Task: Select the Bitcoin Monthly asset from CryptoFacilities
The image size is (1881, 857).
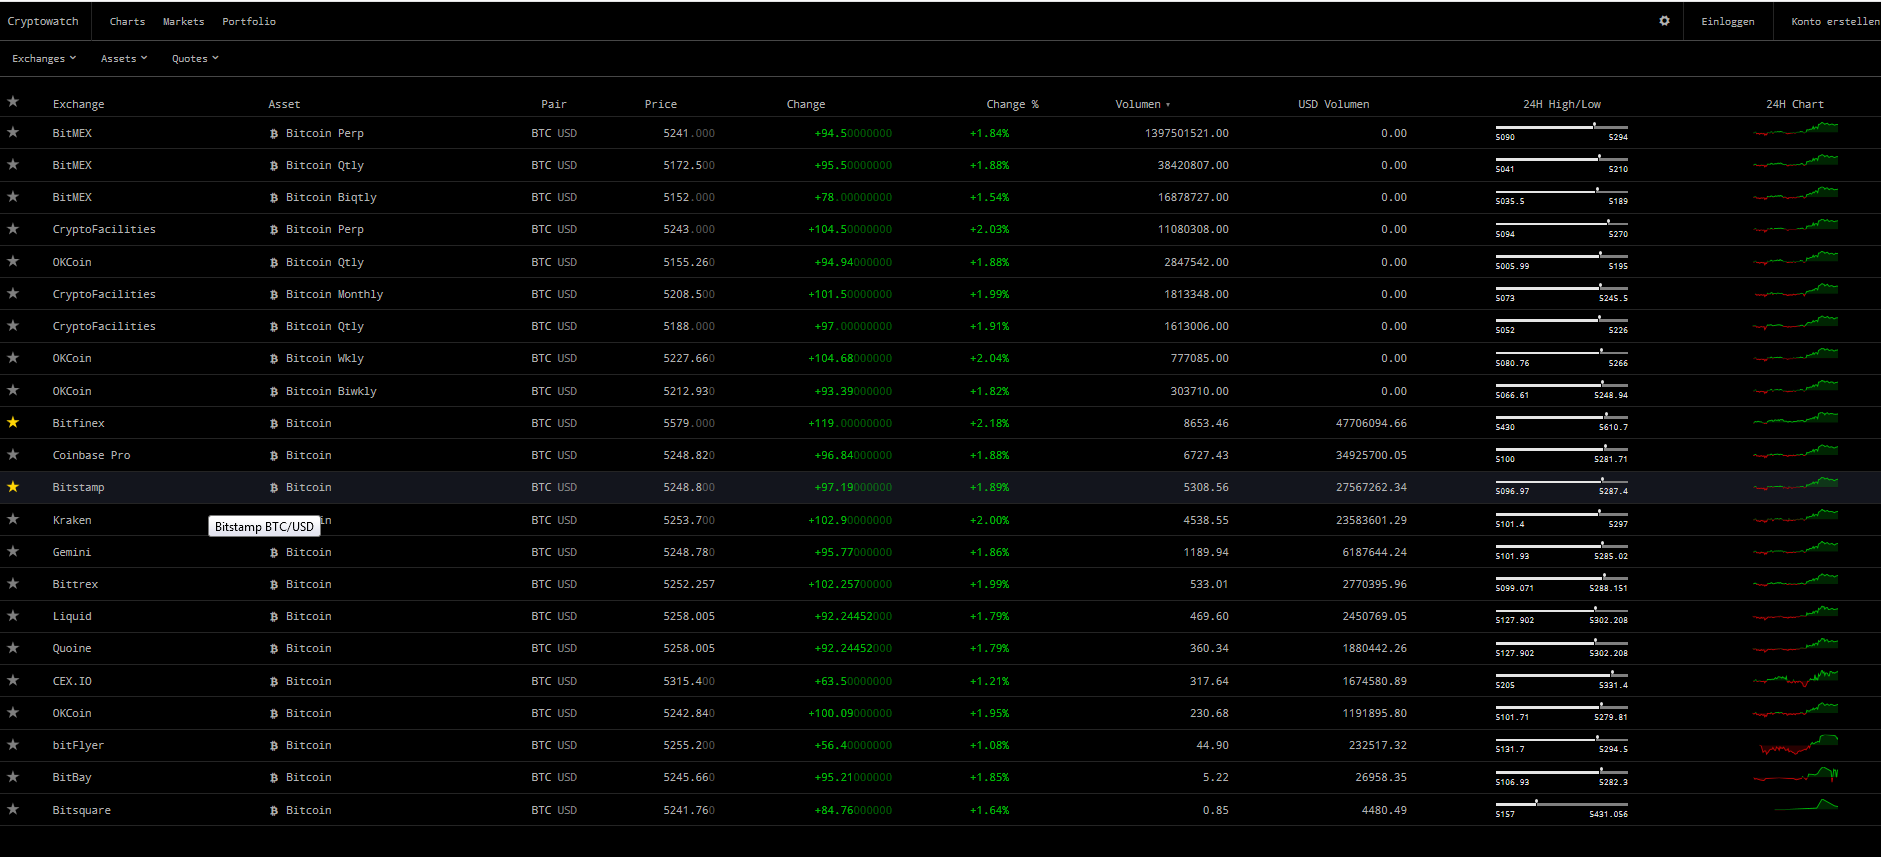Action: (x=334, y=294)
